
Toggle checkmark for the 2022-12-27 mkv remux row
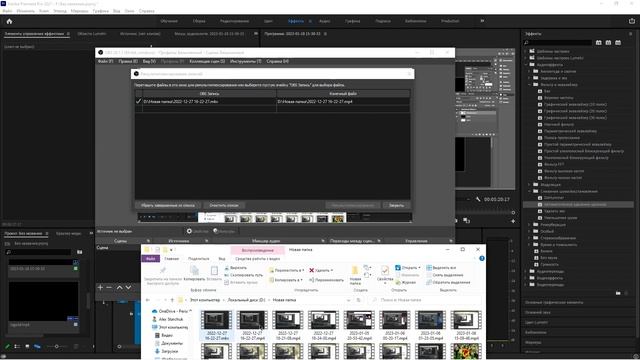[138, 101]
